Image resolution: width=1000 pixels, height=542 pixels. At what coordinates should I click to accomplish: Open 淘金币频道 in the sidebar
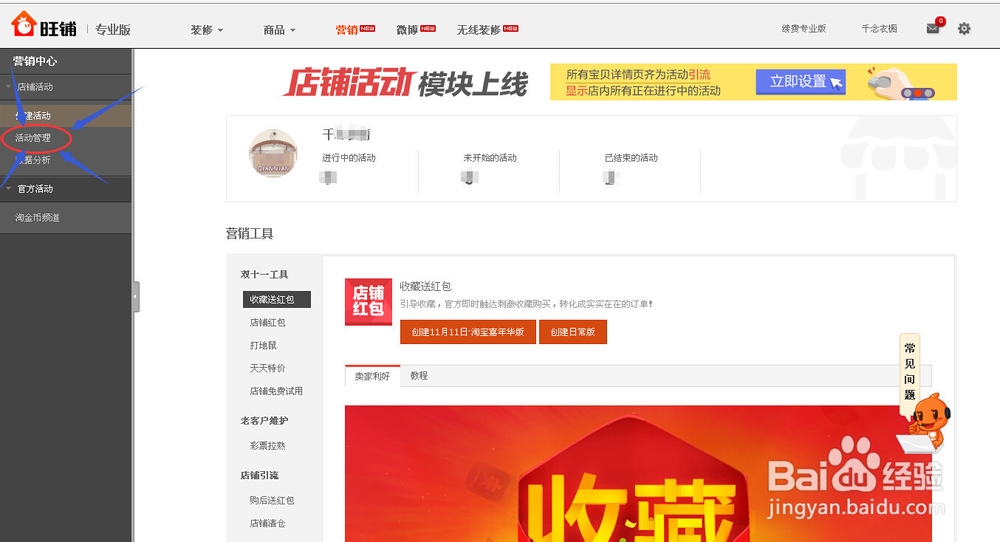point(38,217)
